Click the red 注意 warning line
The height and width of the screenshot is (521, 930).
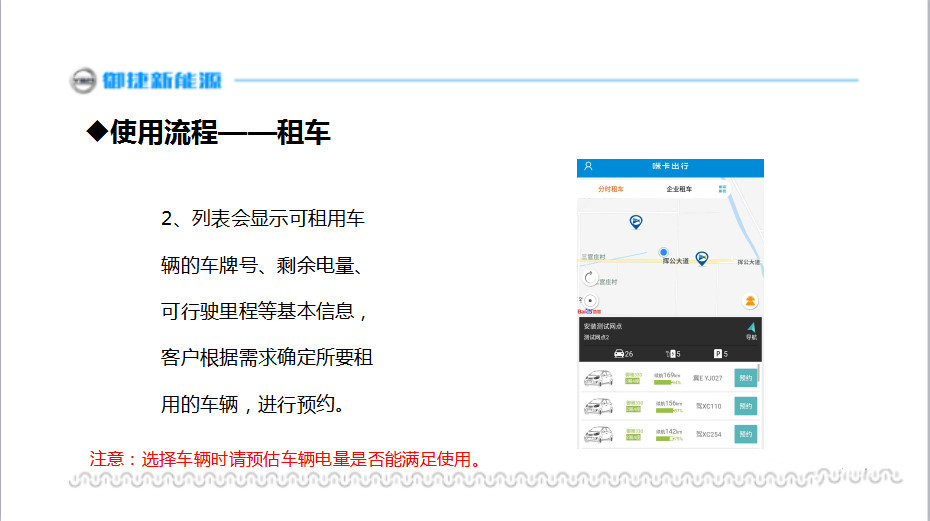(286, 459)
